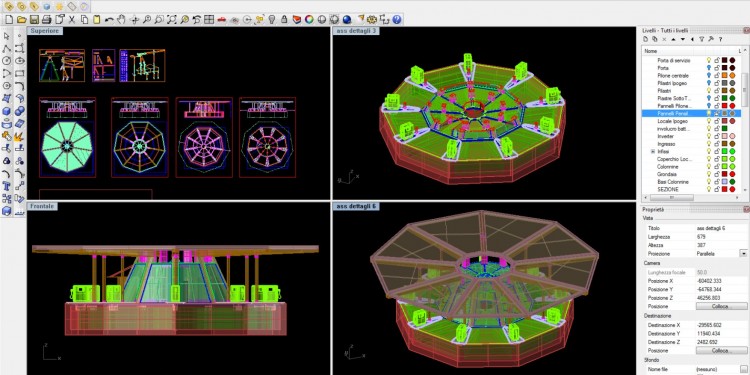Screen dimensions: 750x375
Task: Click the layer filter funnel icon
Action: pyautogui.click(x=702, y=39)
